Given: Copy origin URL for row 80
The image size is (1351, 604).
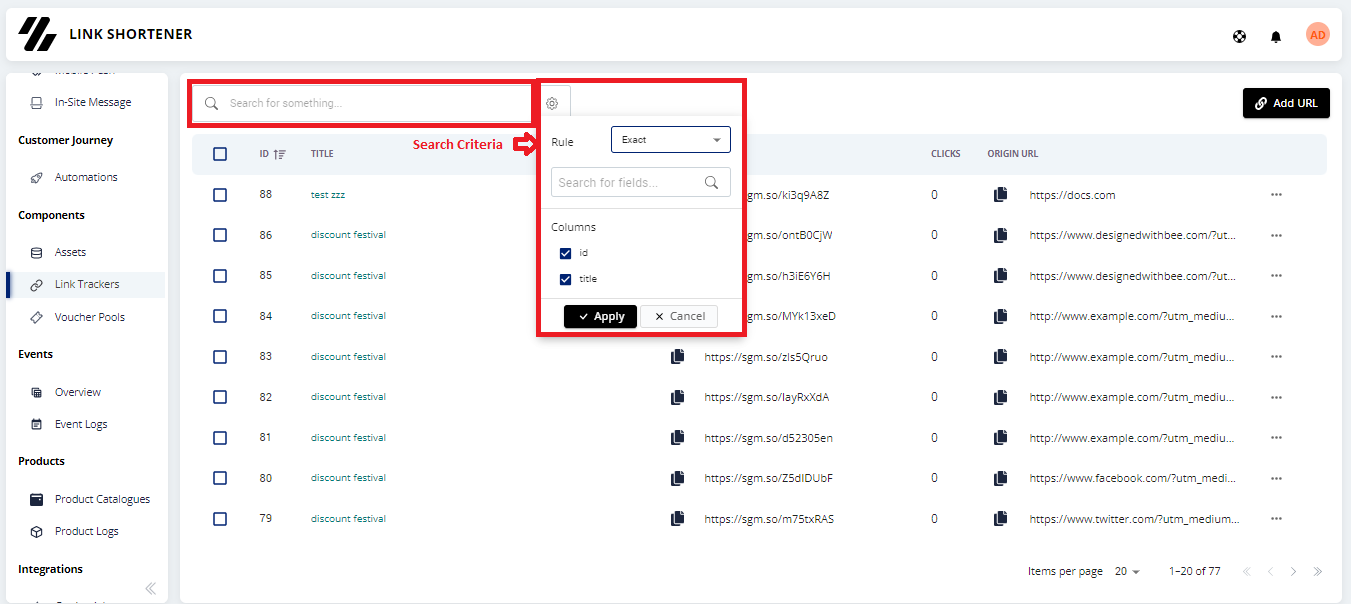Looking at the screenshot, I should [1000, 478].
